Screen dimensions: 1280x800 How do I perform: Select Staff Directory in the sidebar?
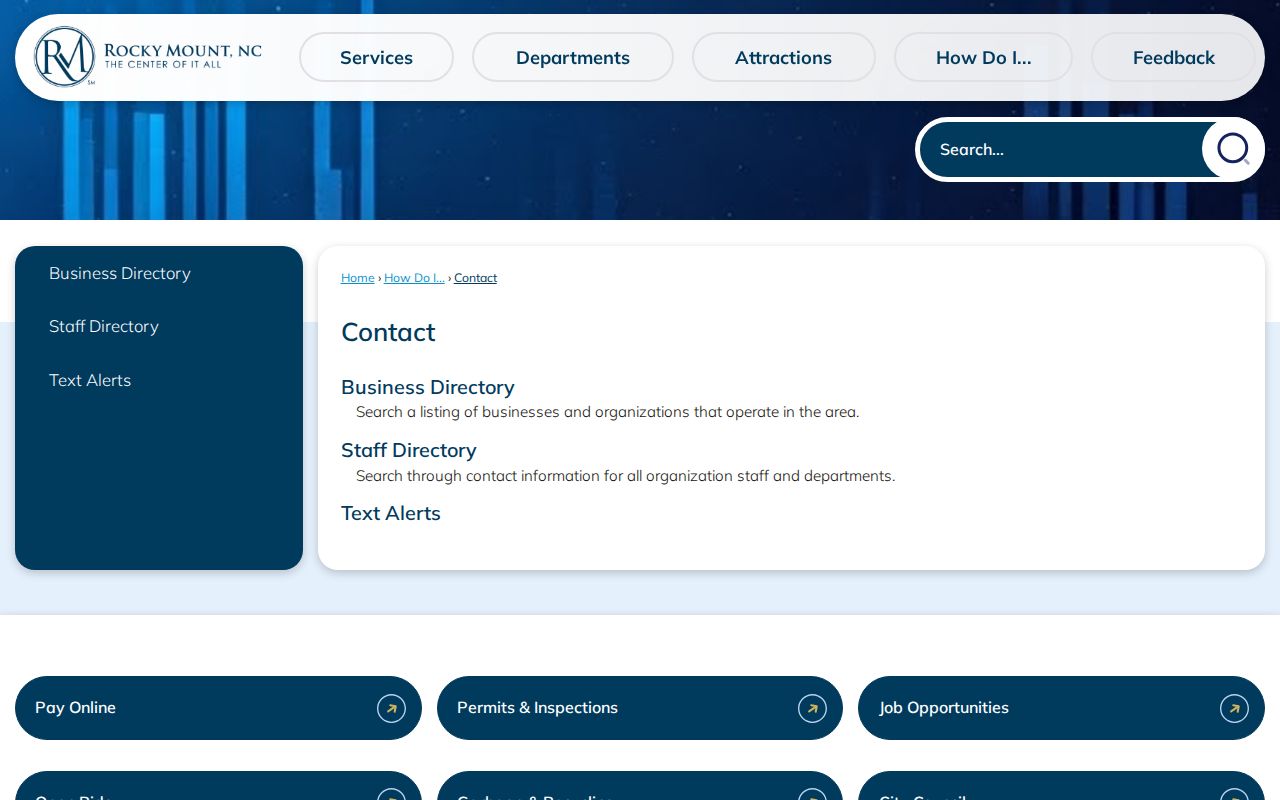(x=104, y=326)
